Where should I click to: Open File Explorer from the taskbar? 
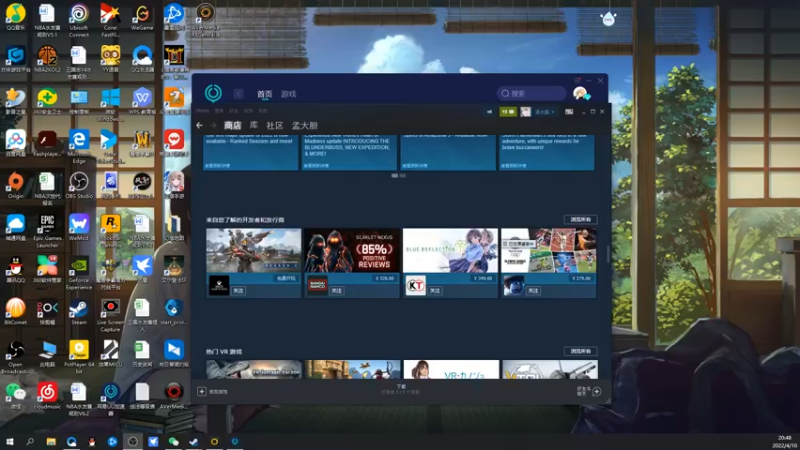pos(51,441)
